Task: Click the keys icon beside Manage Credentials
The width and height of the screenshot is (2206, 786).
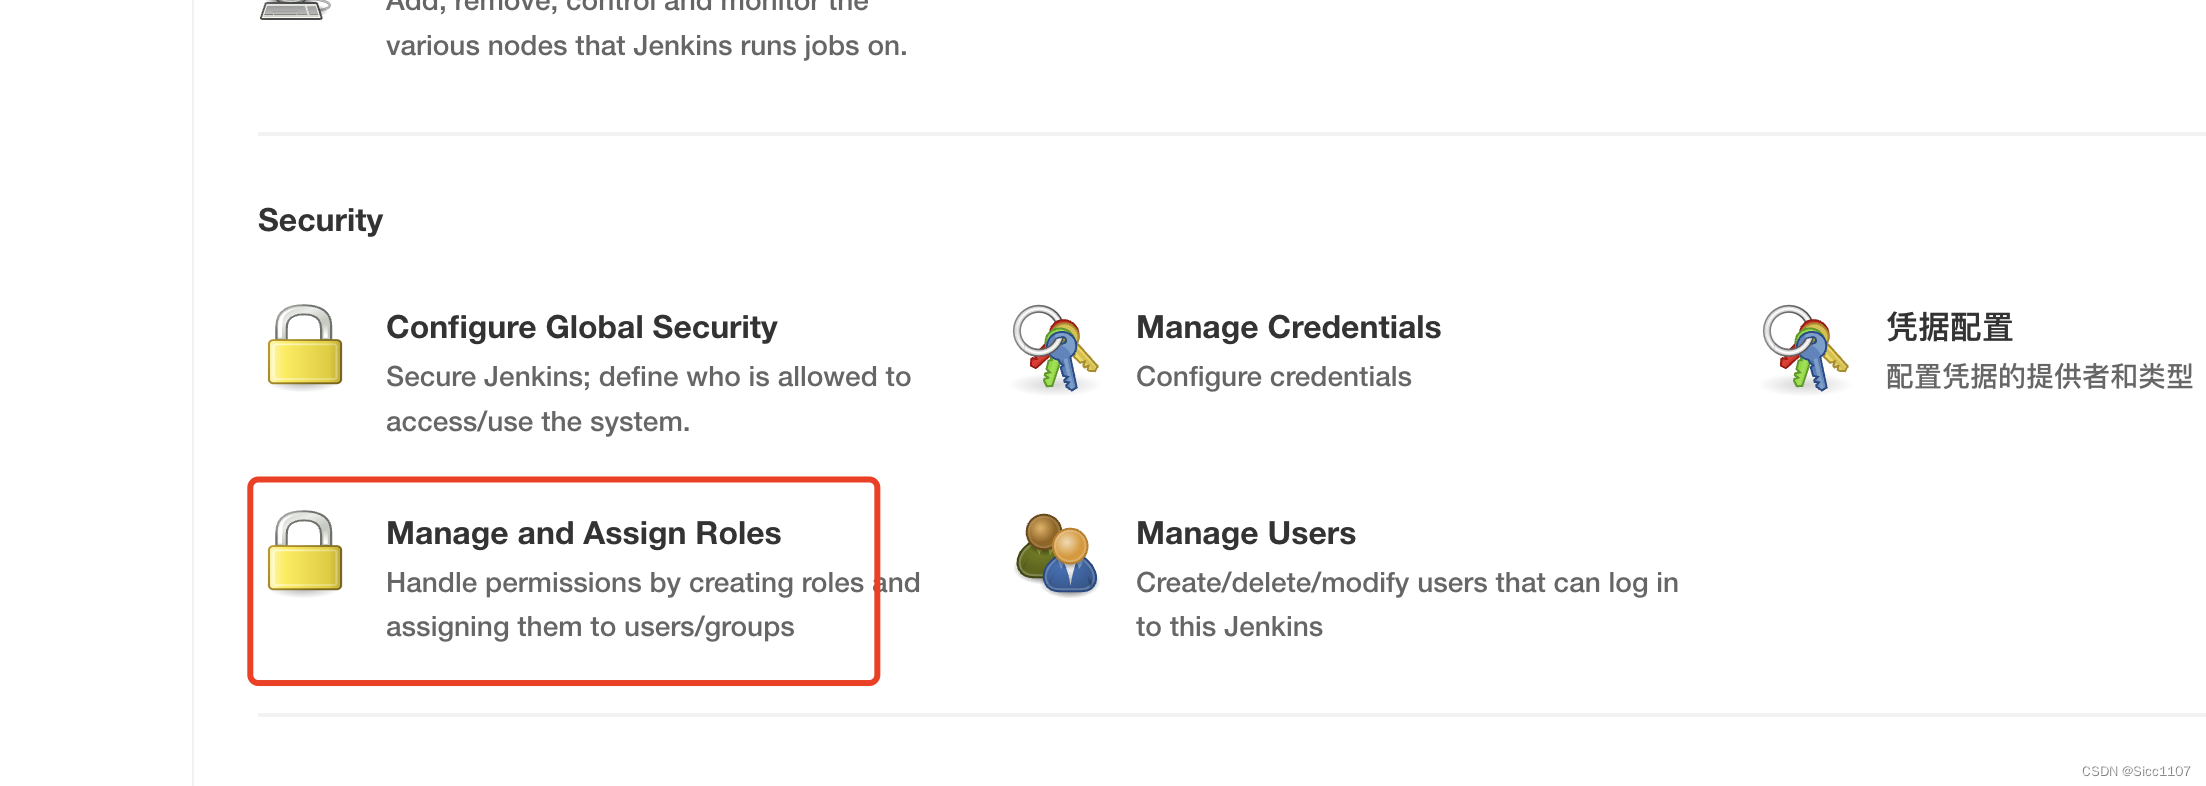Action: click(1055, 348)
